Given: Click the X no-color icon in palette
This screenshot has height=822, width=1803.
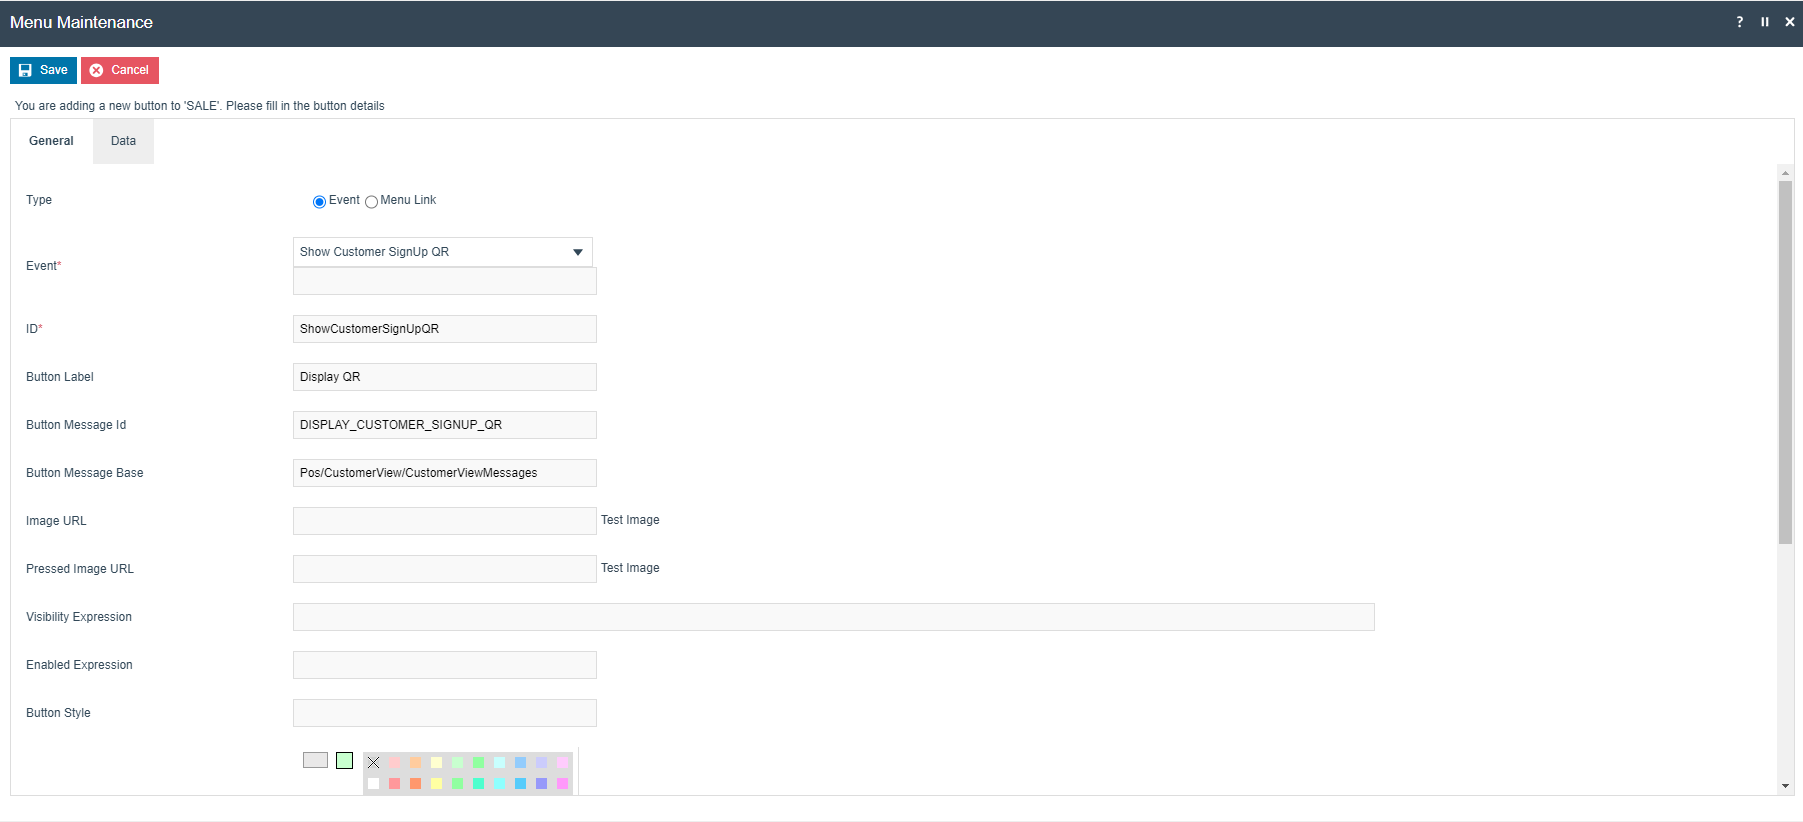Looking at the screenshot, I should (x=373, y=763).
